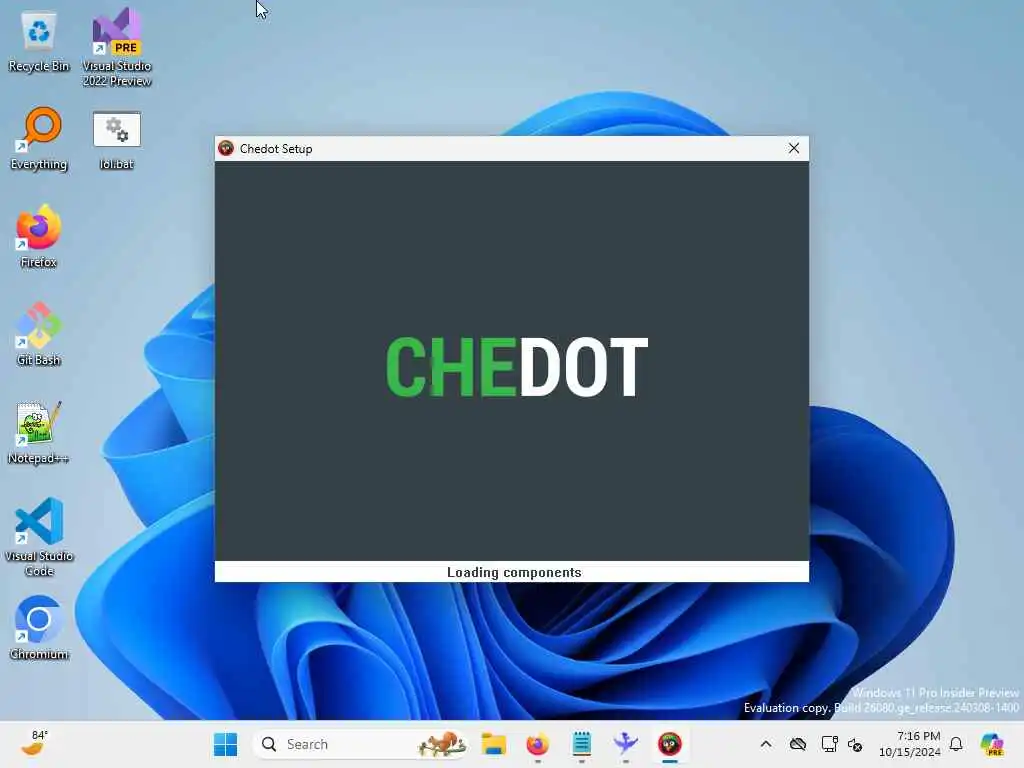Close the Chedot Setup window
Image resolution: width=1024 pixels, height=768 pixels.
pos(793,148)
